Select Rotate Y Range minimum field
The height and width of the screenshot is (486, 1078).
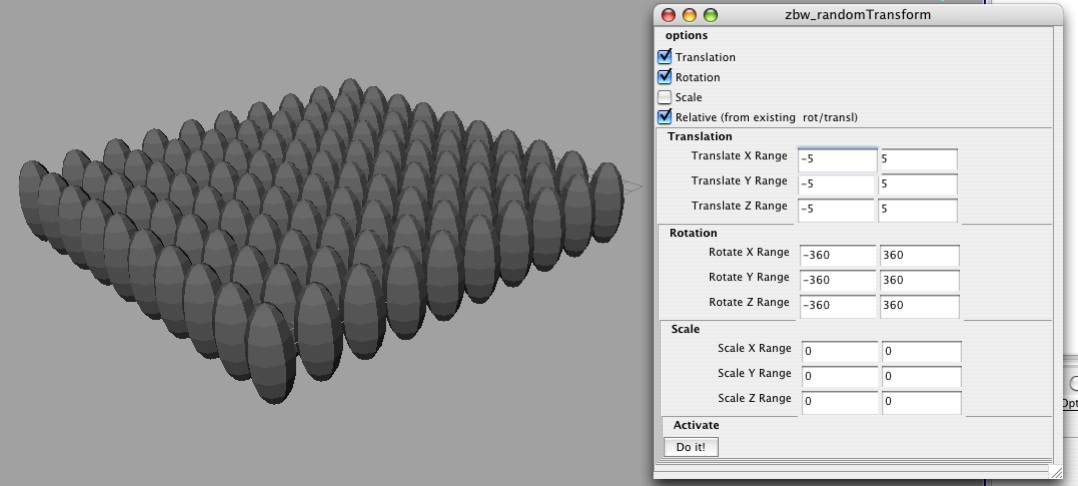838,280
